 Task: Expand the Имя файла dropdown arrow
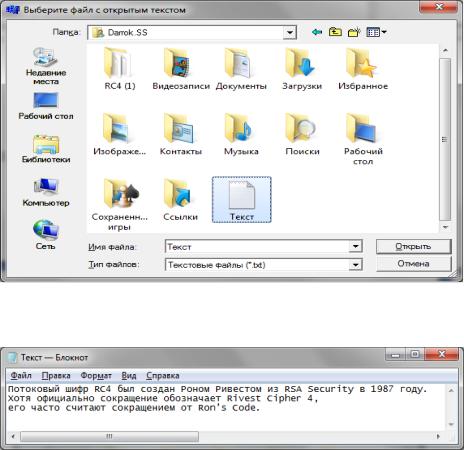[x=356, y=247]
